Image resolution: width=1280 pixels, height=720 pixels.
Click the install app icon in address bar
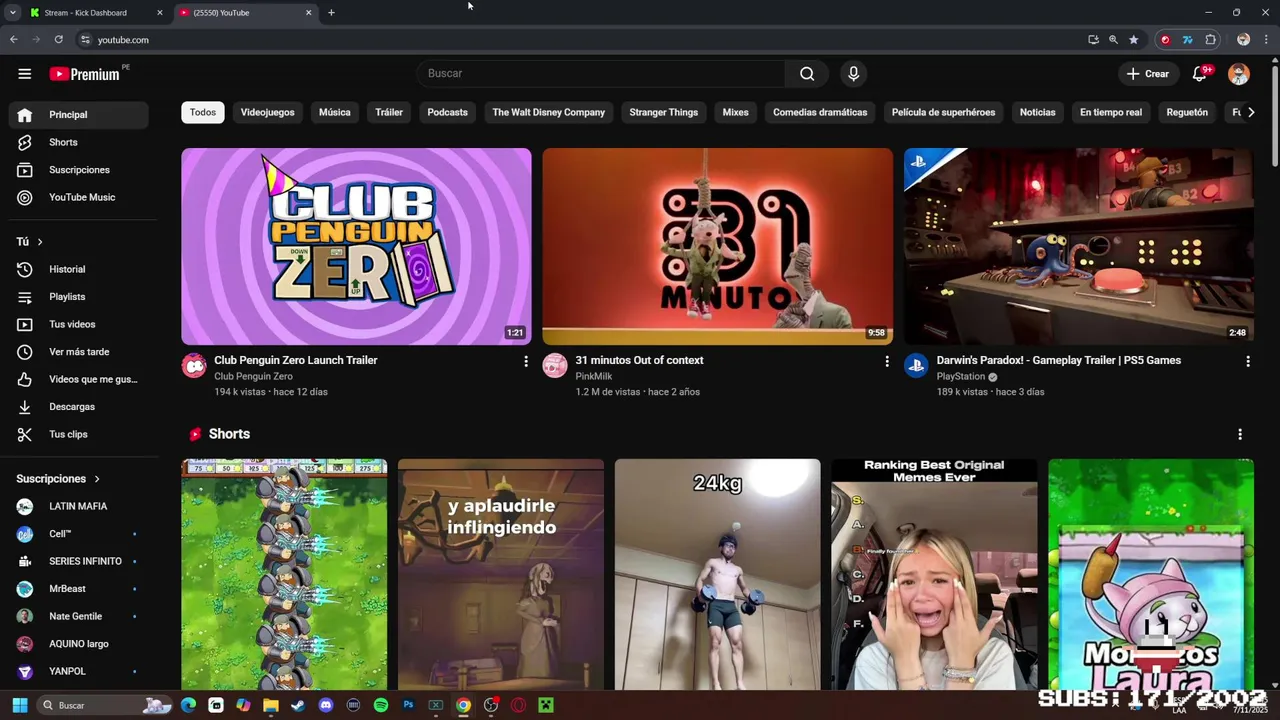tap(1093, 40)
